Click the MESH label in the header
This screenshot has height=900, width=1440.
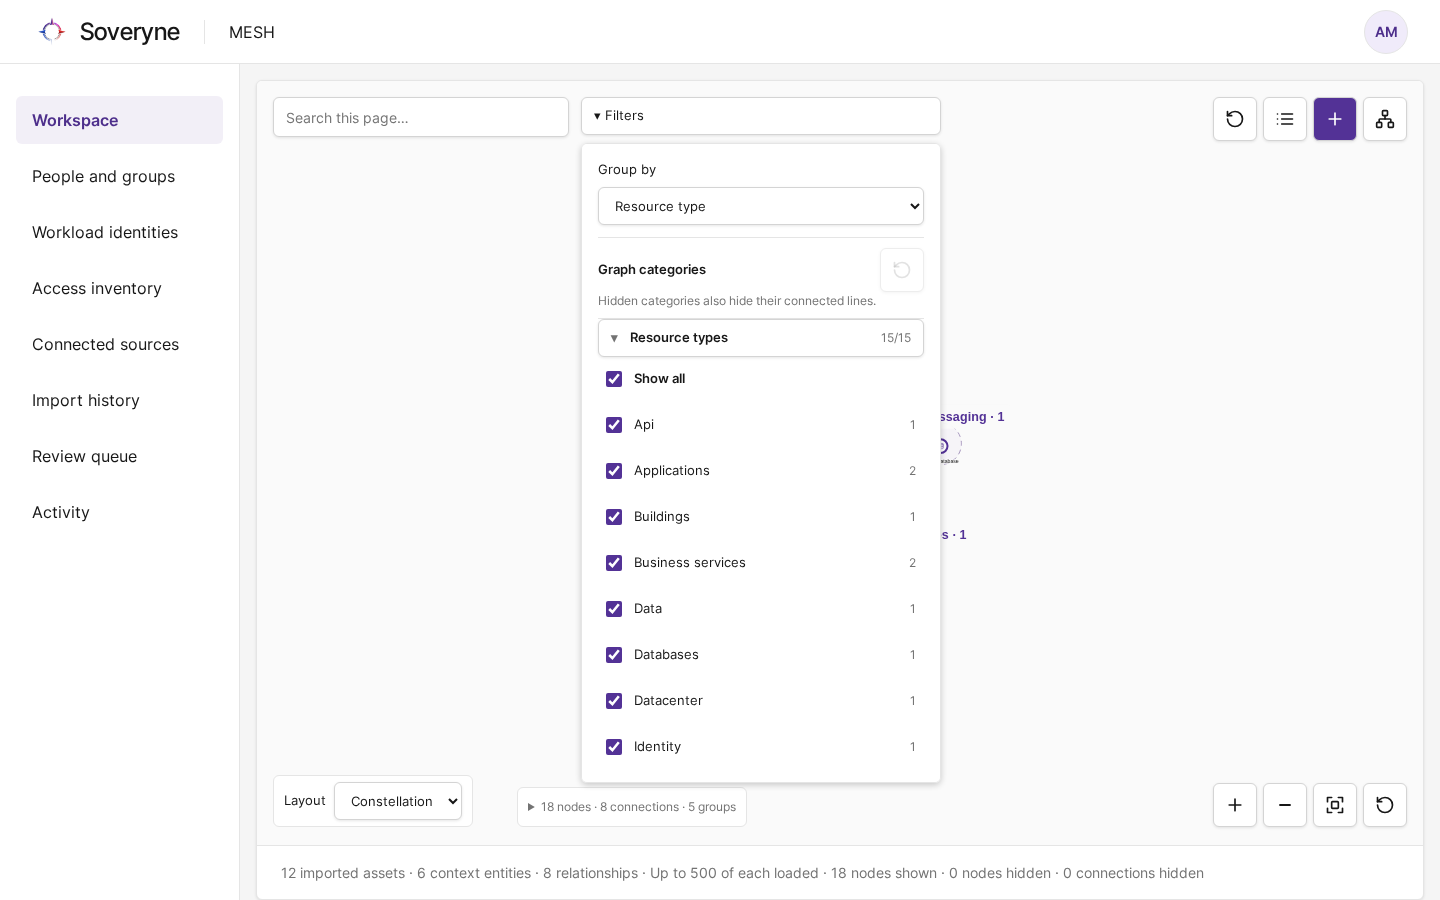pyautogui.click(x=252, y=32)
